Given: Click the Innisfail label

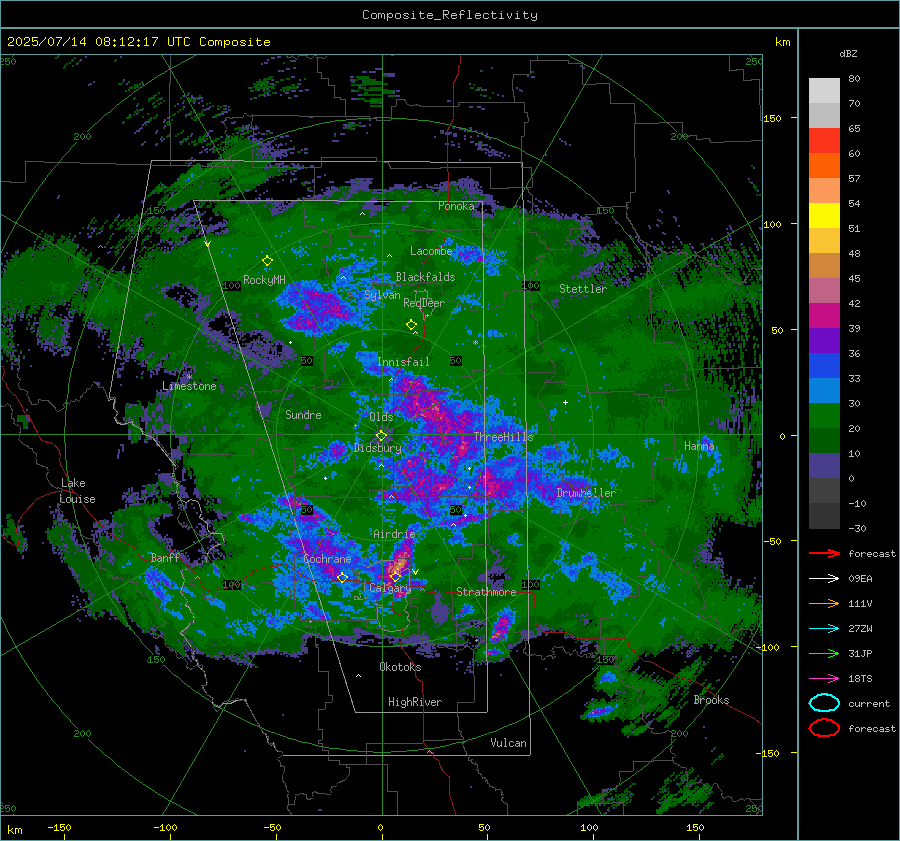Looking at the screenshot, I should [403, 362].
